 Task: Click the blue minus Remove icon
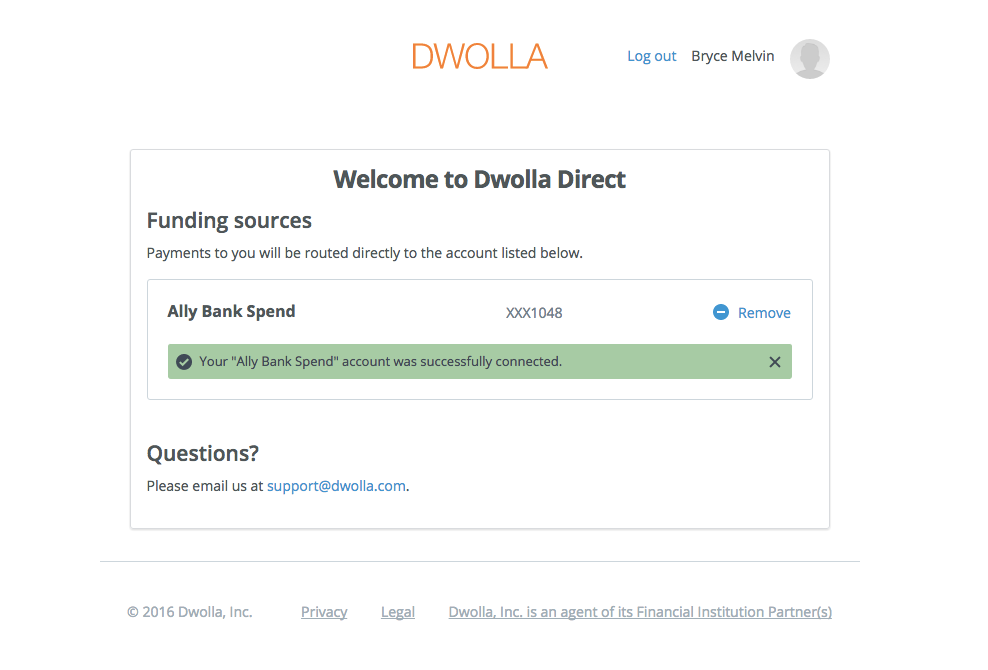tap(721, 312)
